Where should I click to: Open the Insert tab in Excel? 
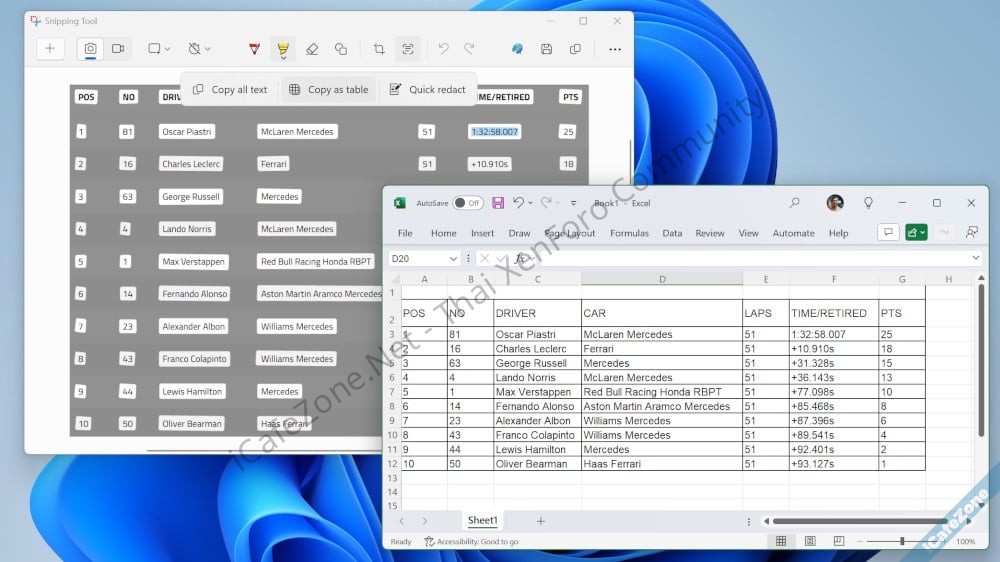[x=482, y=233]
